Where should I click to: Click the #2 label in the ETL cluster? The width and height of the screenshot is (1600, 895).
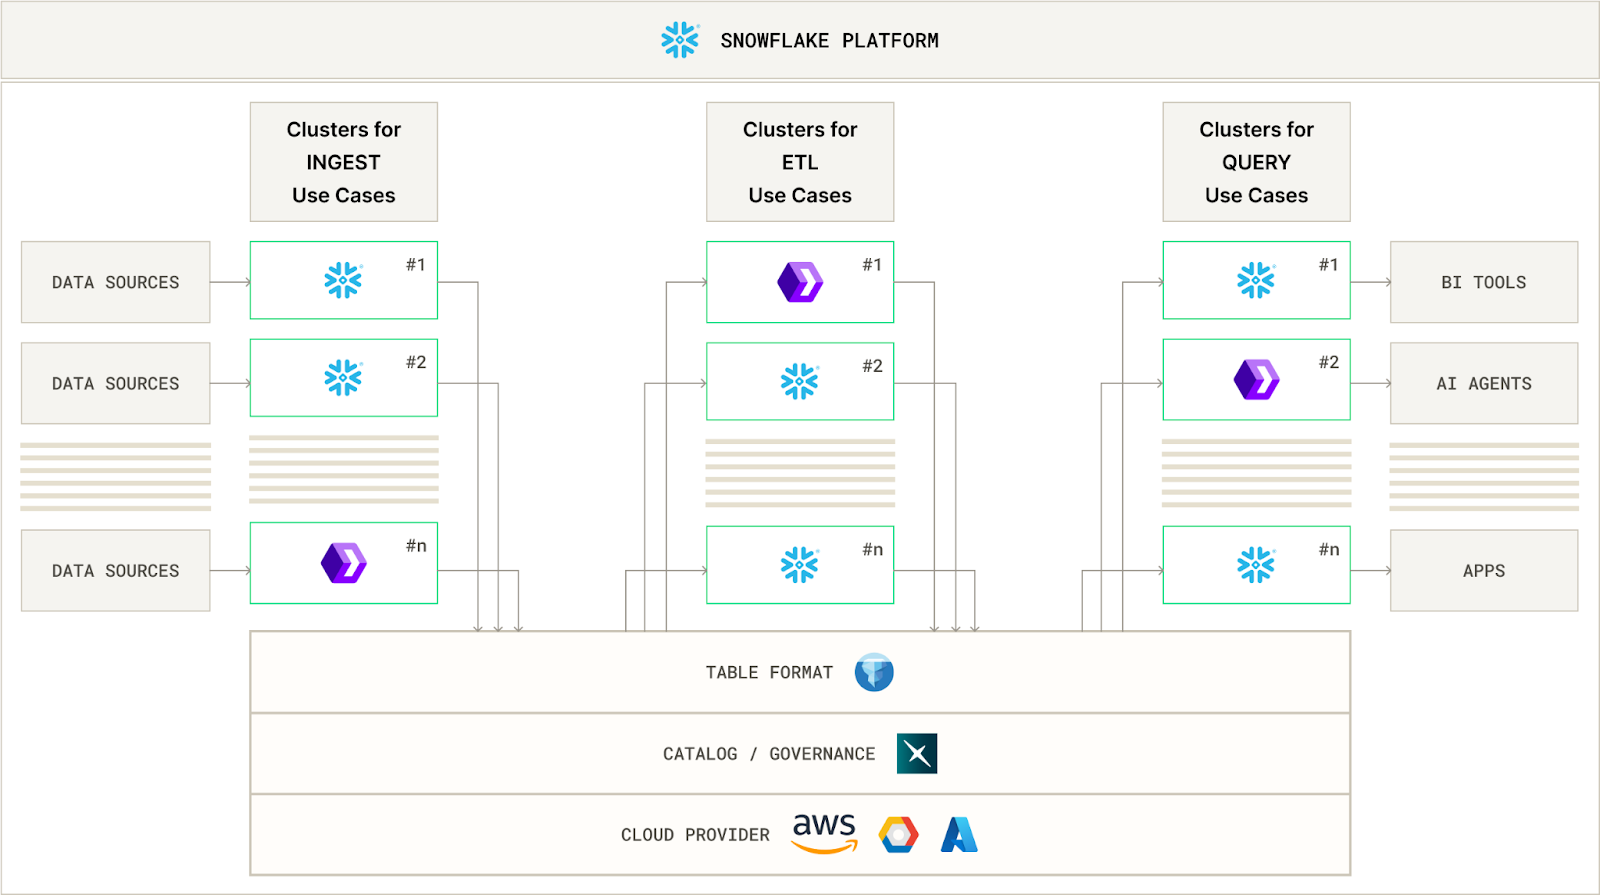point(873,366)
